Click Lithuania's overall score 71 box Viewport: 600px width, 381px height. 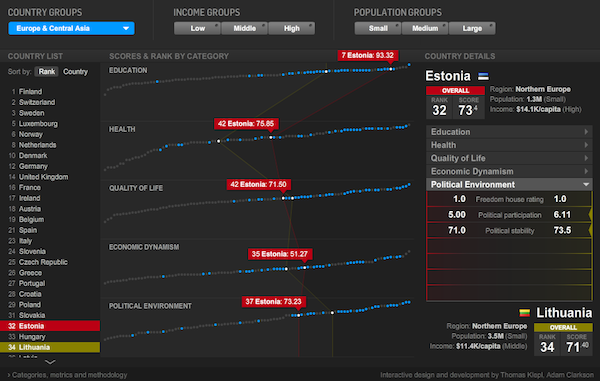coord(577,344)
